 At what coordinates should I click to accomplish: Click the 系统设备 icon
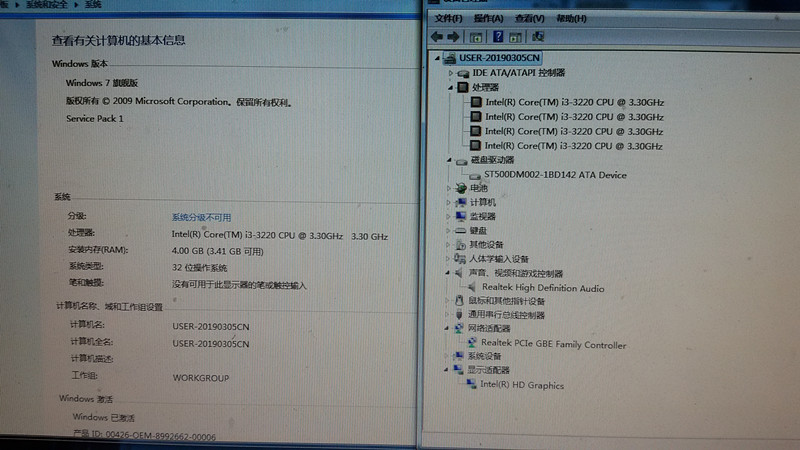(458, 356)
